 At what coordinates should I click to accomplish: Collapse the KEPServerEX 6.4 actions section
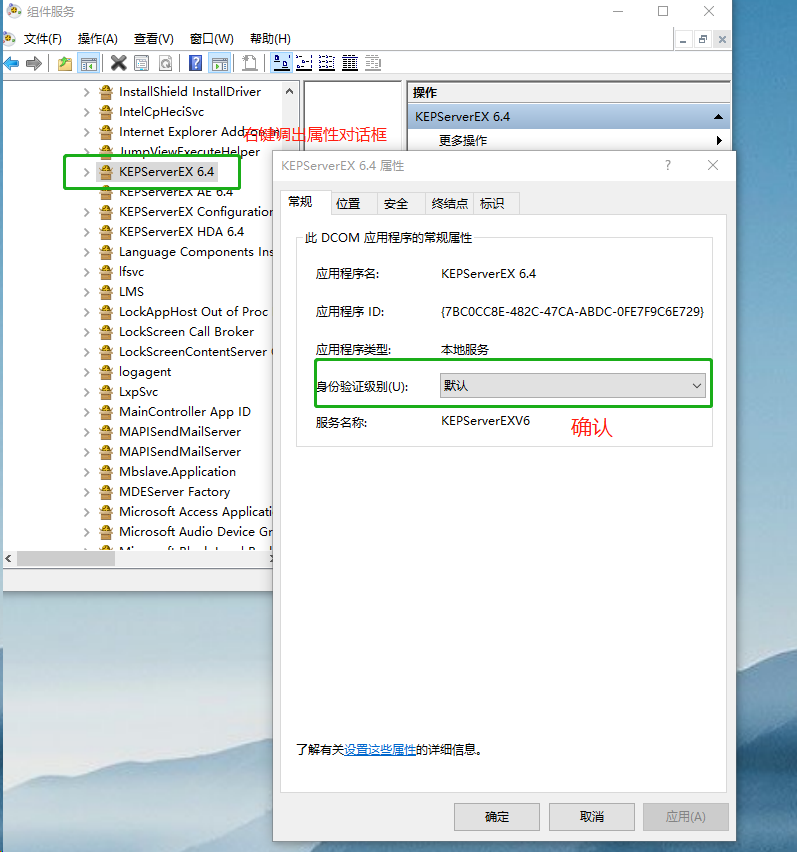[718, 117]
